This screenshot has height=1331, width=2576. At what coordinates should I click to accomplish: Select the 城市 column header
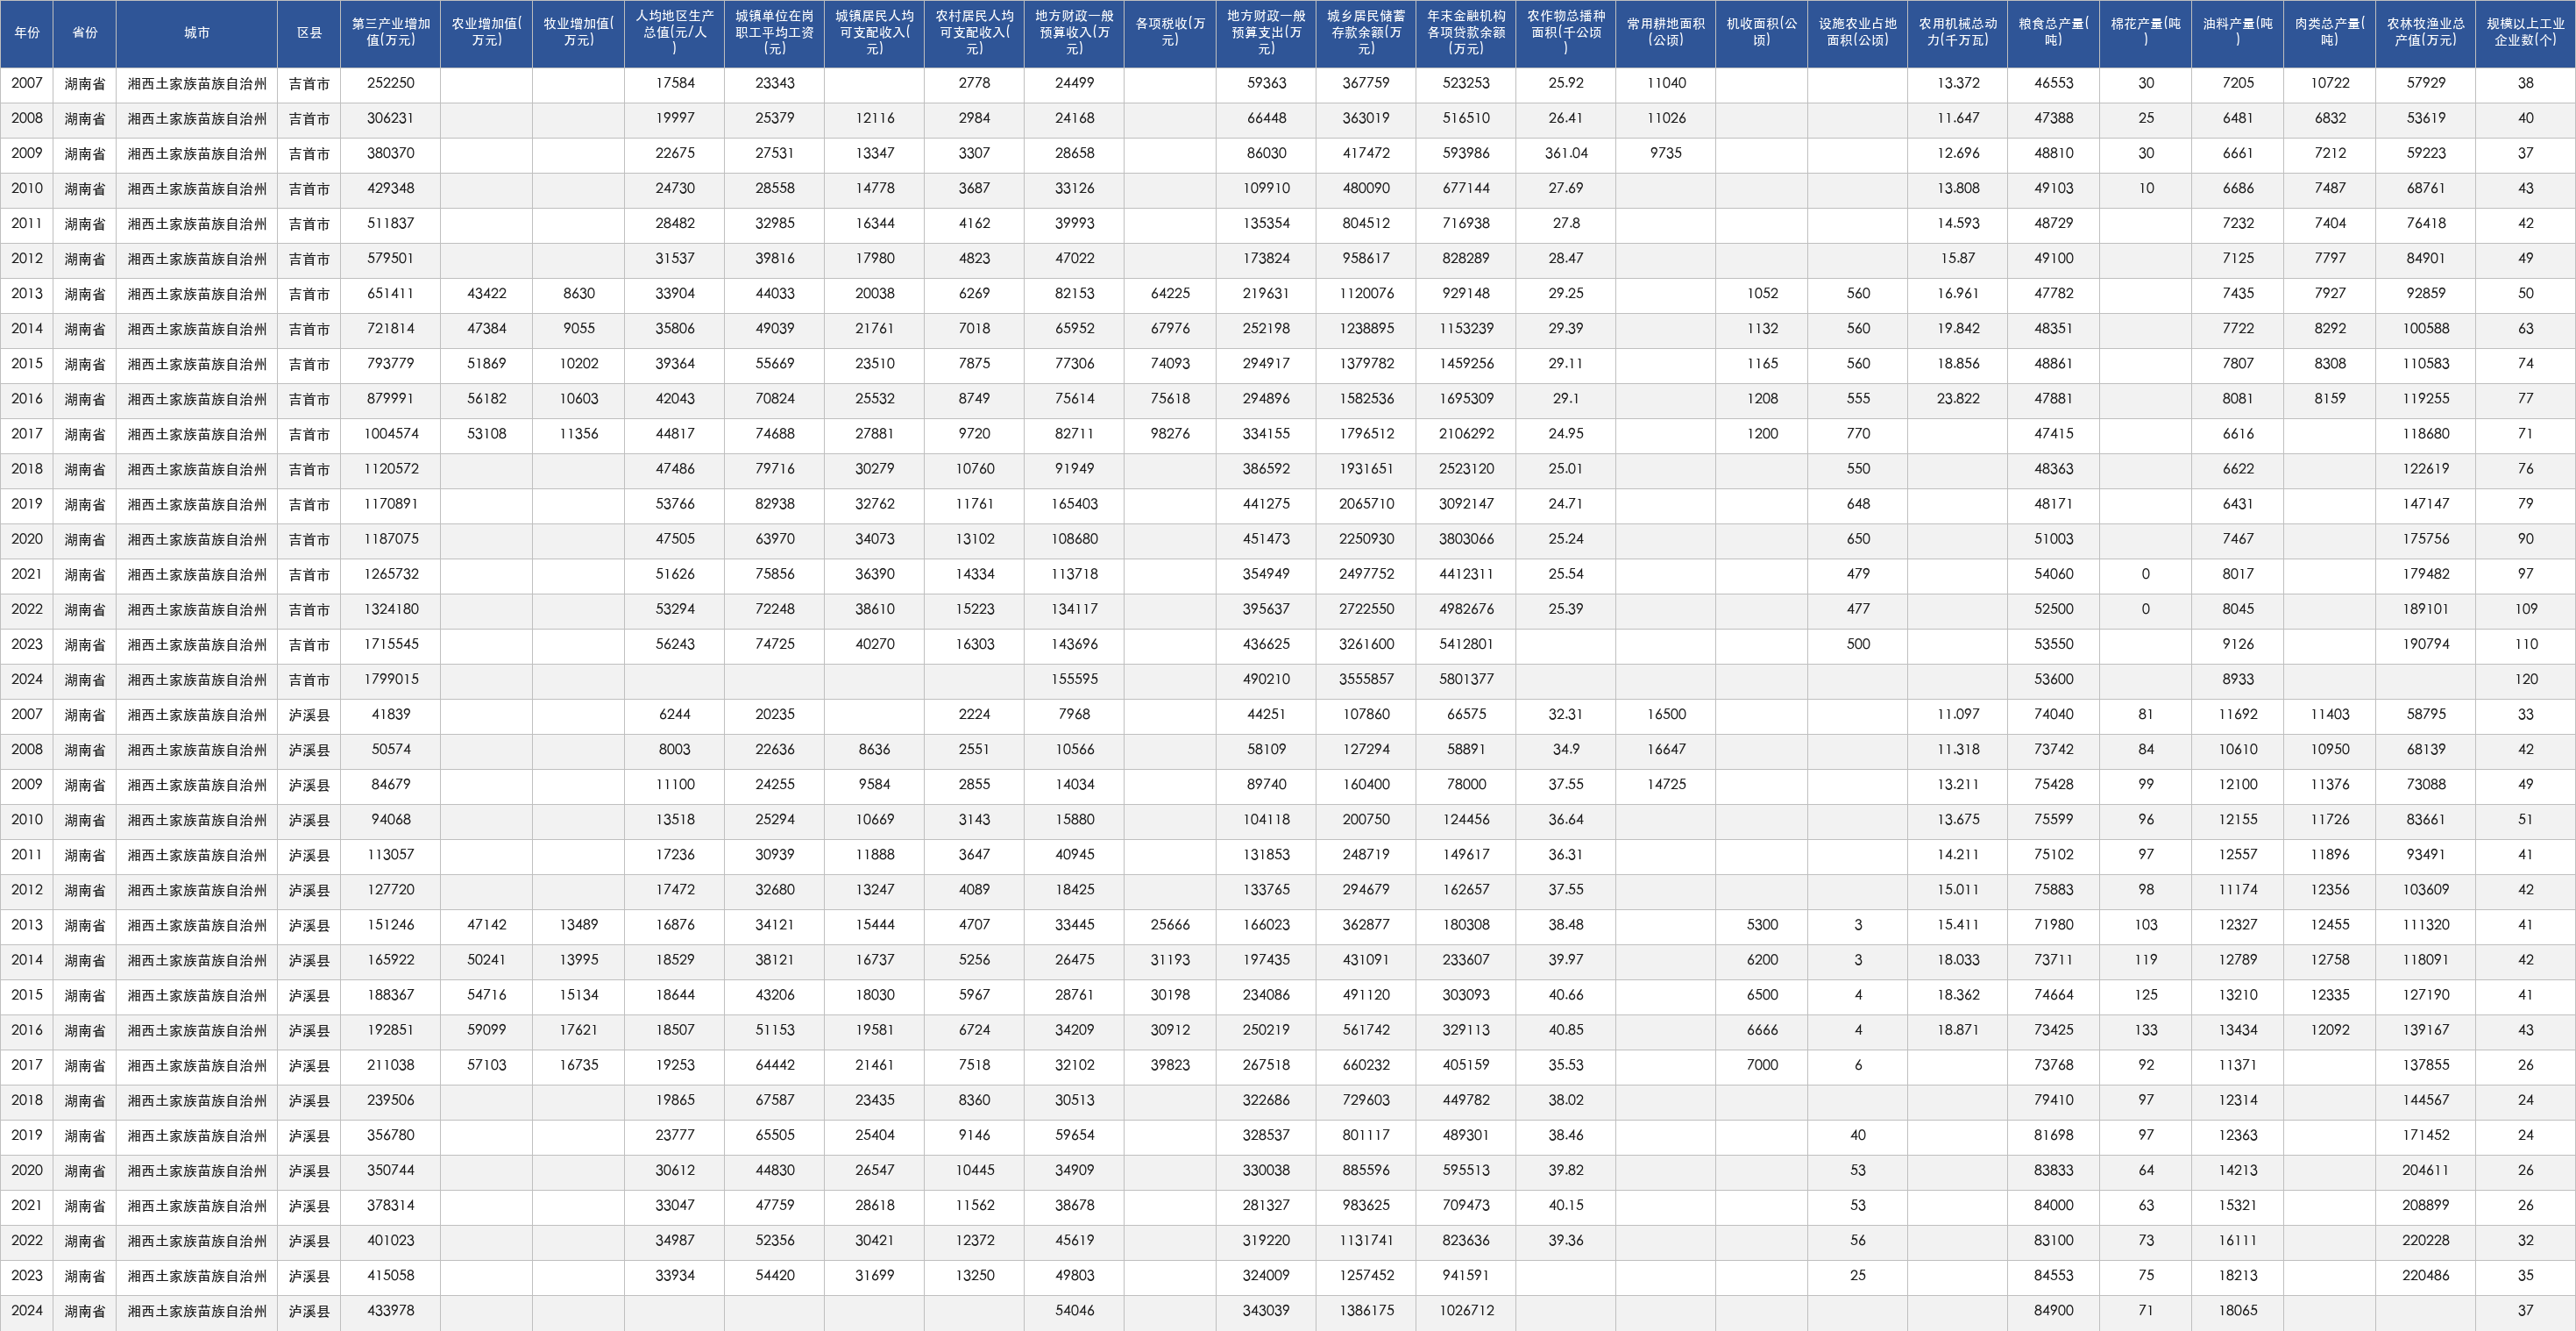coord(197,33)
